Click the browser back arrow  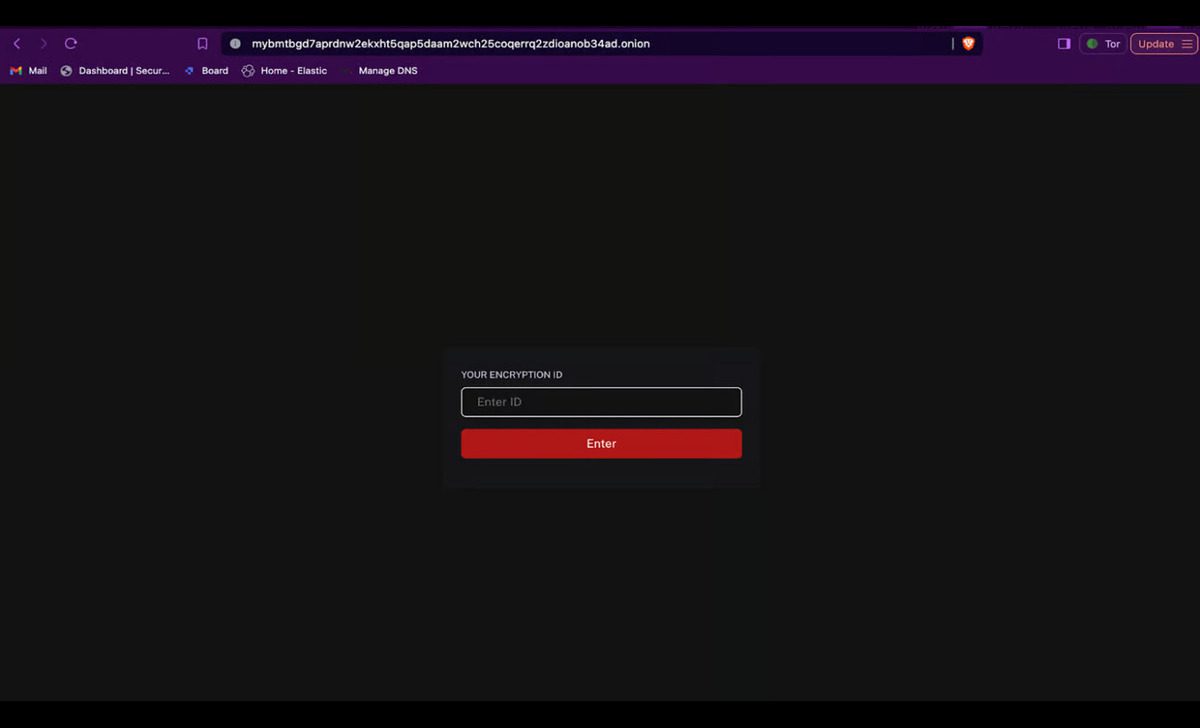(17, 44)
